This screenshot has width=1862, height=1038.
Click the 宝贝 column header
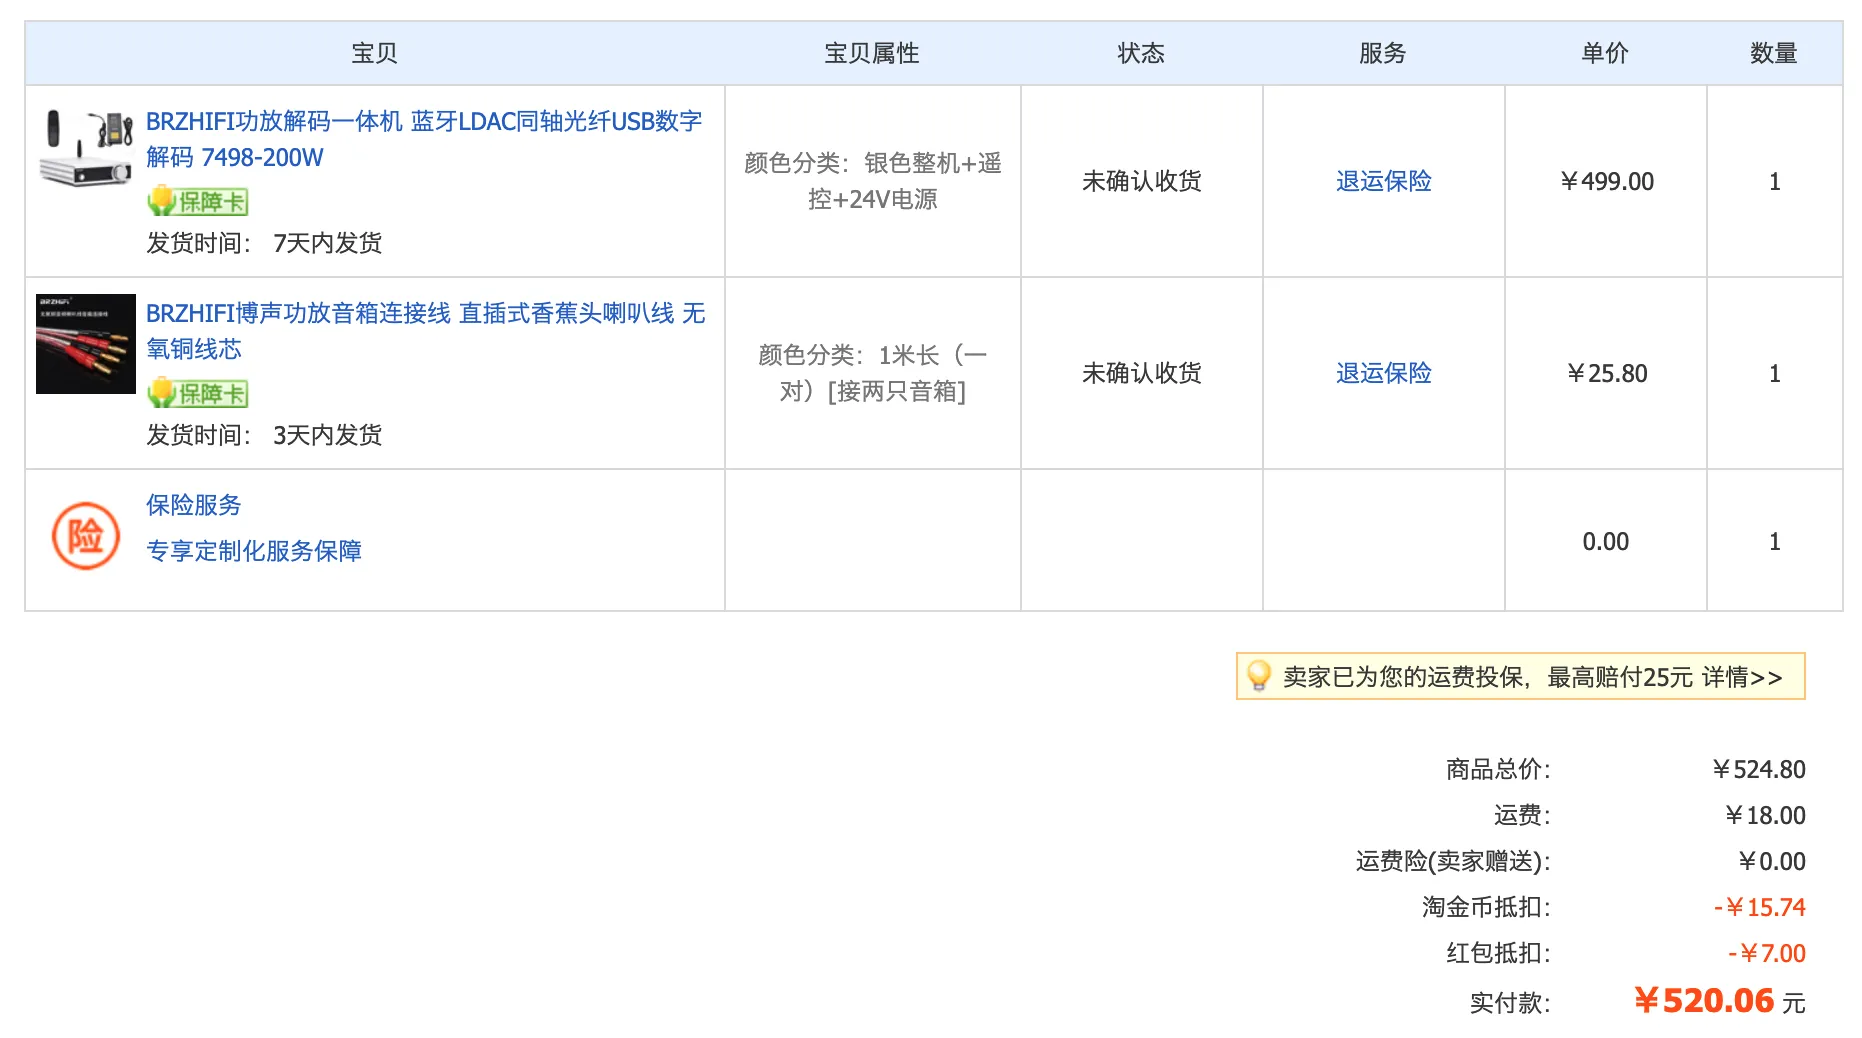click(x=375, y=53)
